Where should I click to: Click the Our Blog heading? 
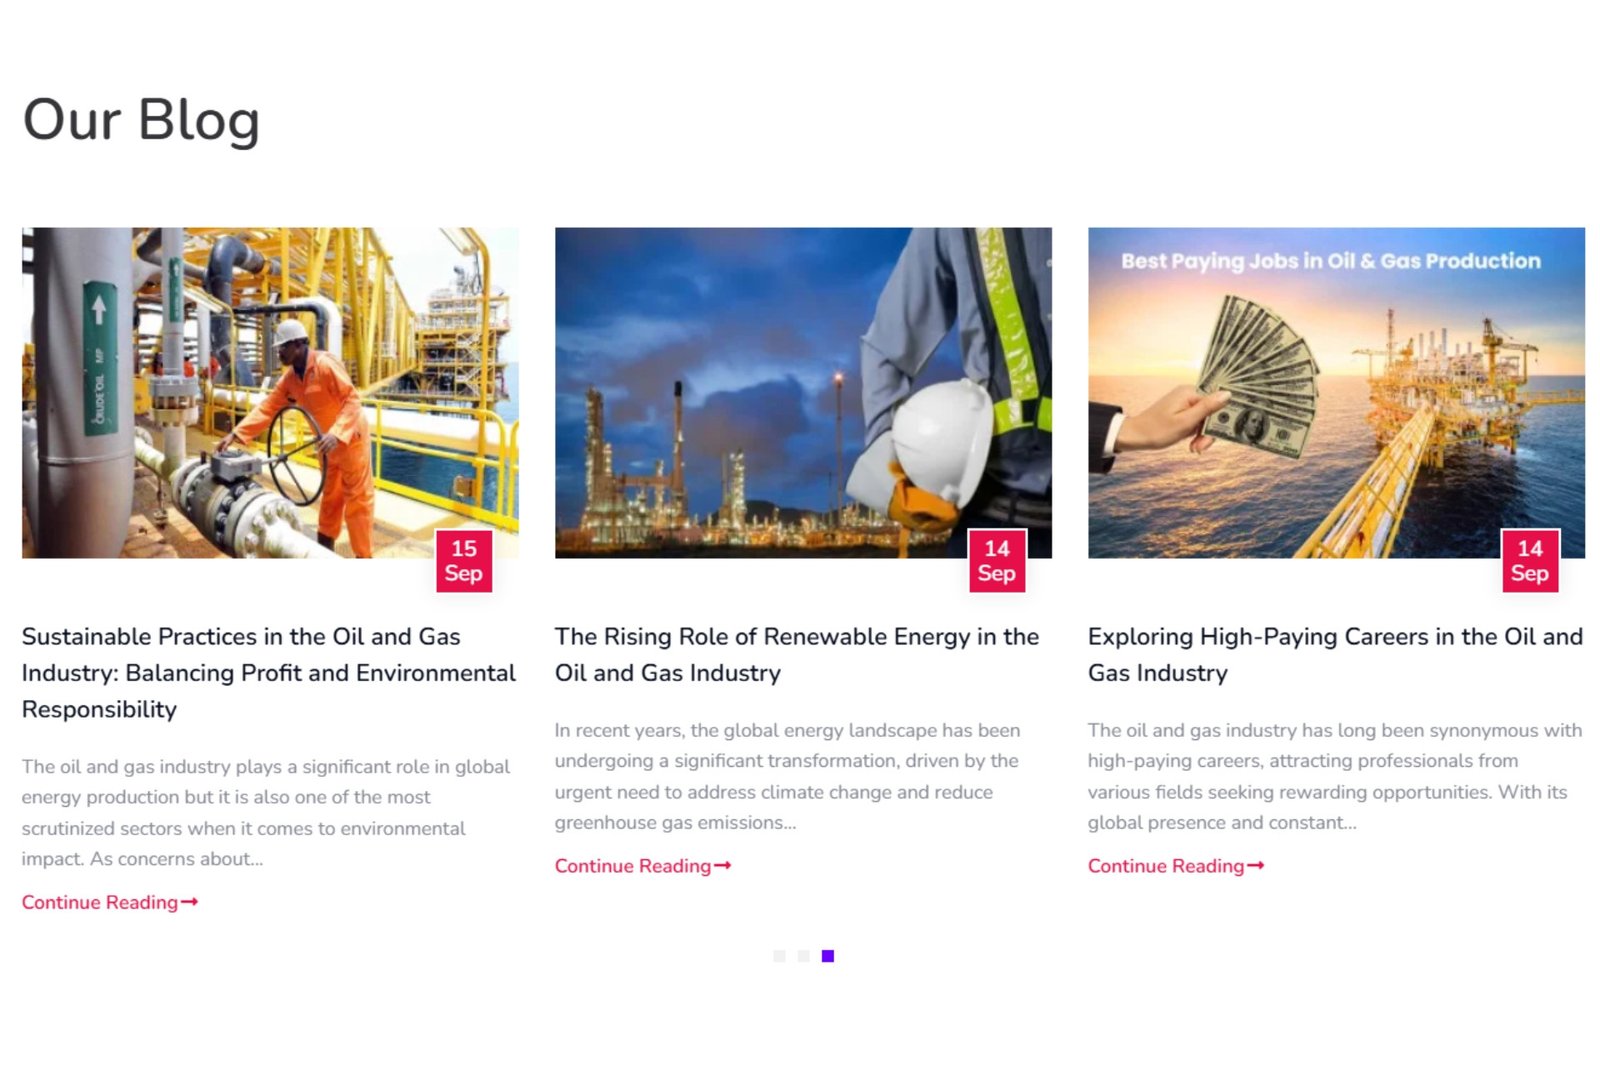click(x=141, y=120)
